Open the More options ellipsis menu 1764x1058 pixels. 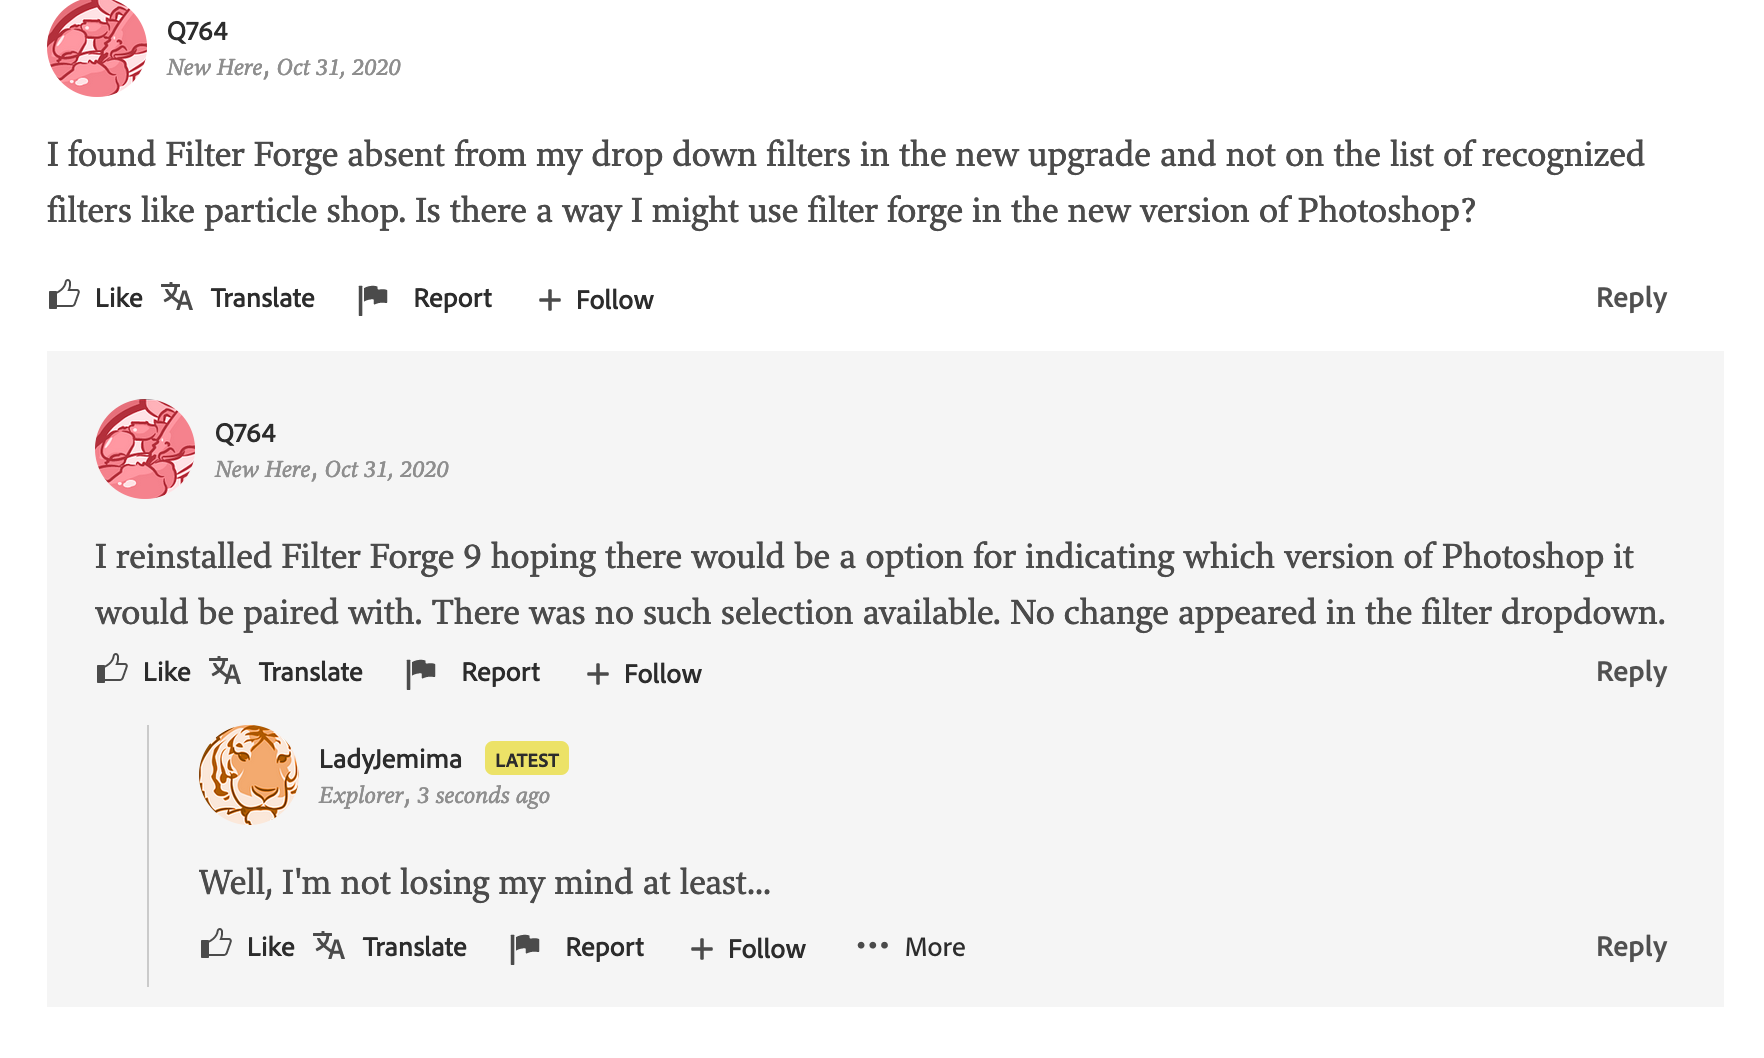pos(910,947)
